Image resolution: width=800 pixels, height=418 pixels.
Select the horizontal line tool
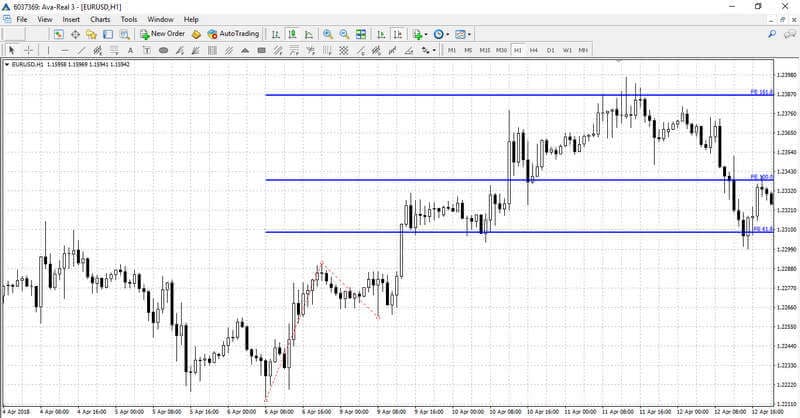[64, 50]
